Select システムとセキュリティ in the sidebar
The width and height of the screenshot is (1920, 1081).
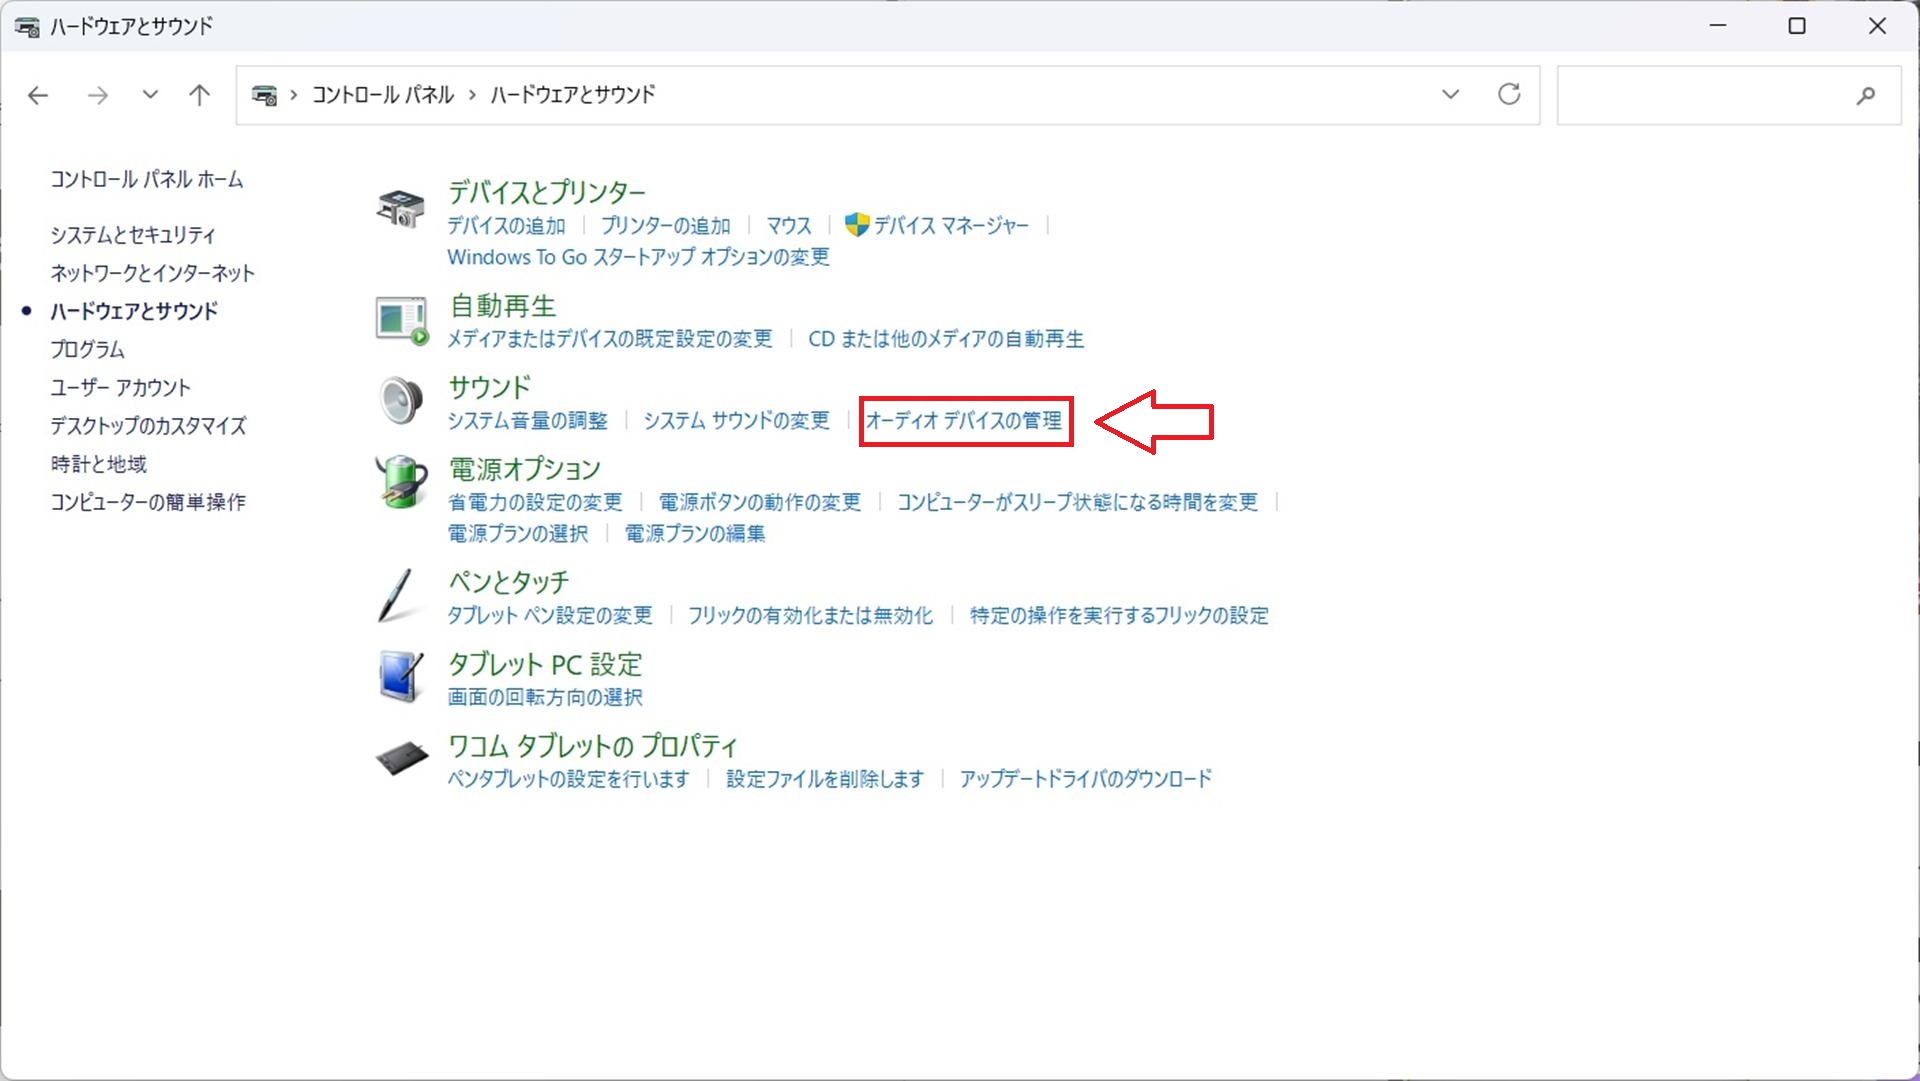[133, 235]
